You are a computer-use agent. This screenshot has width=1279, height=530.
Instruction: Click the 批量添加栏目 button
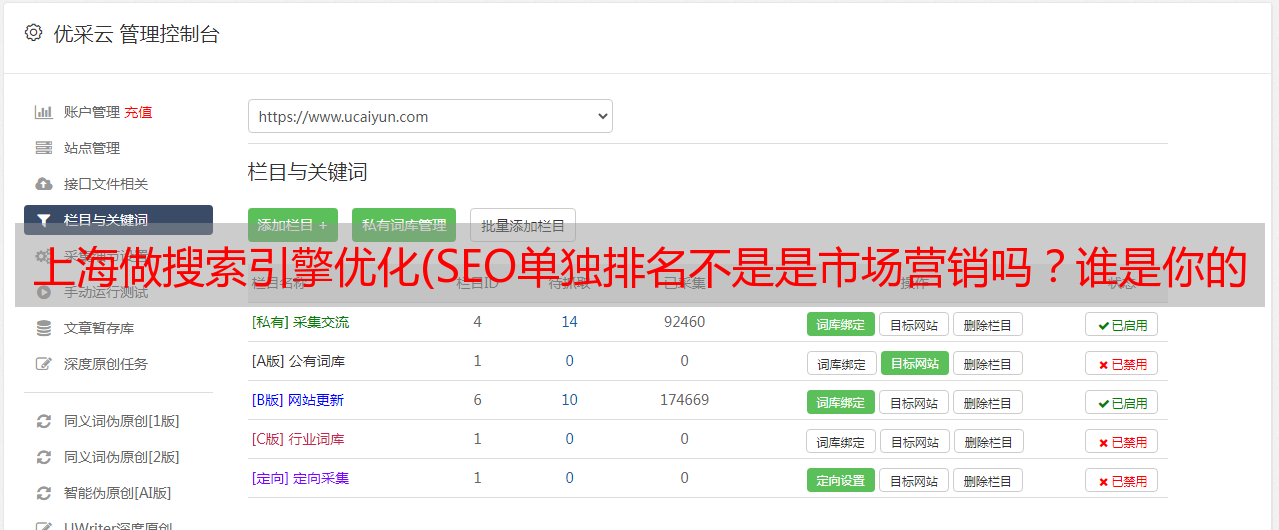pyautogui.click(x=523, y=225)
